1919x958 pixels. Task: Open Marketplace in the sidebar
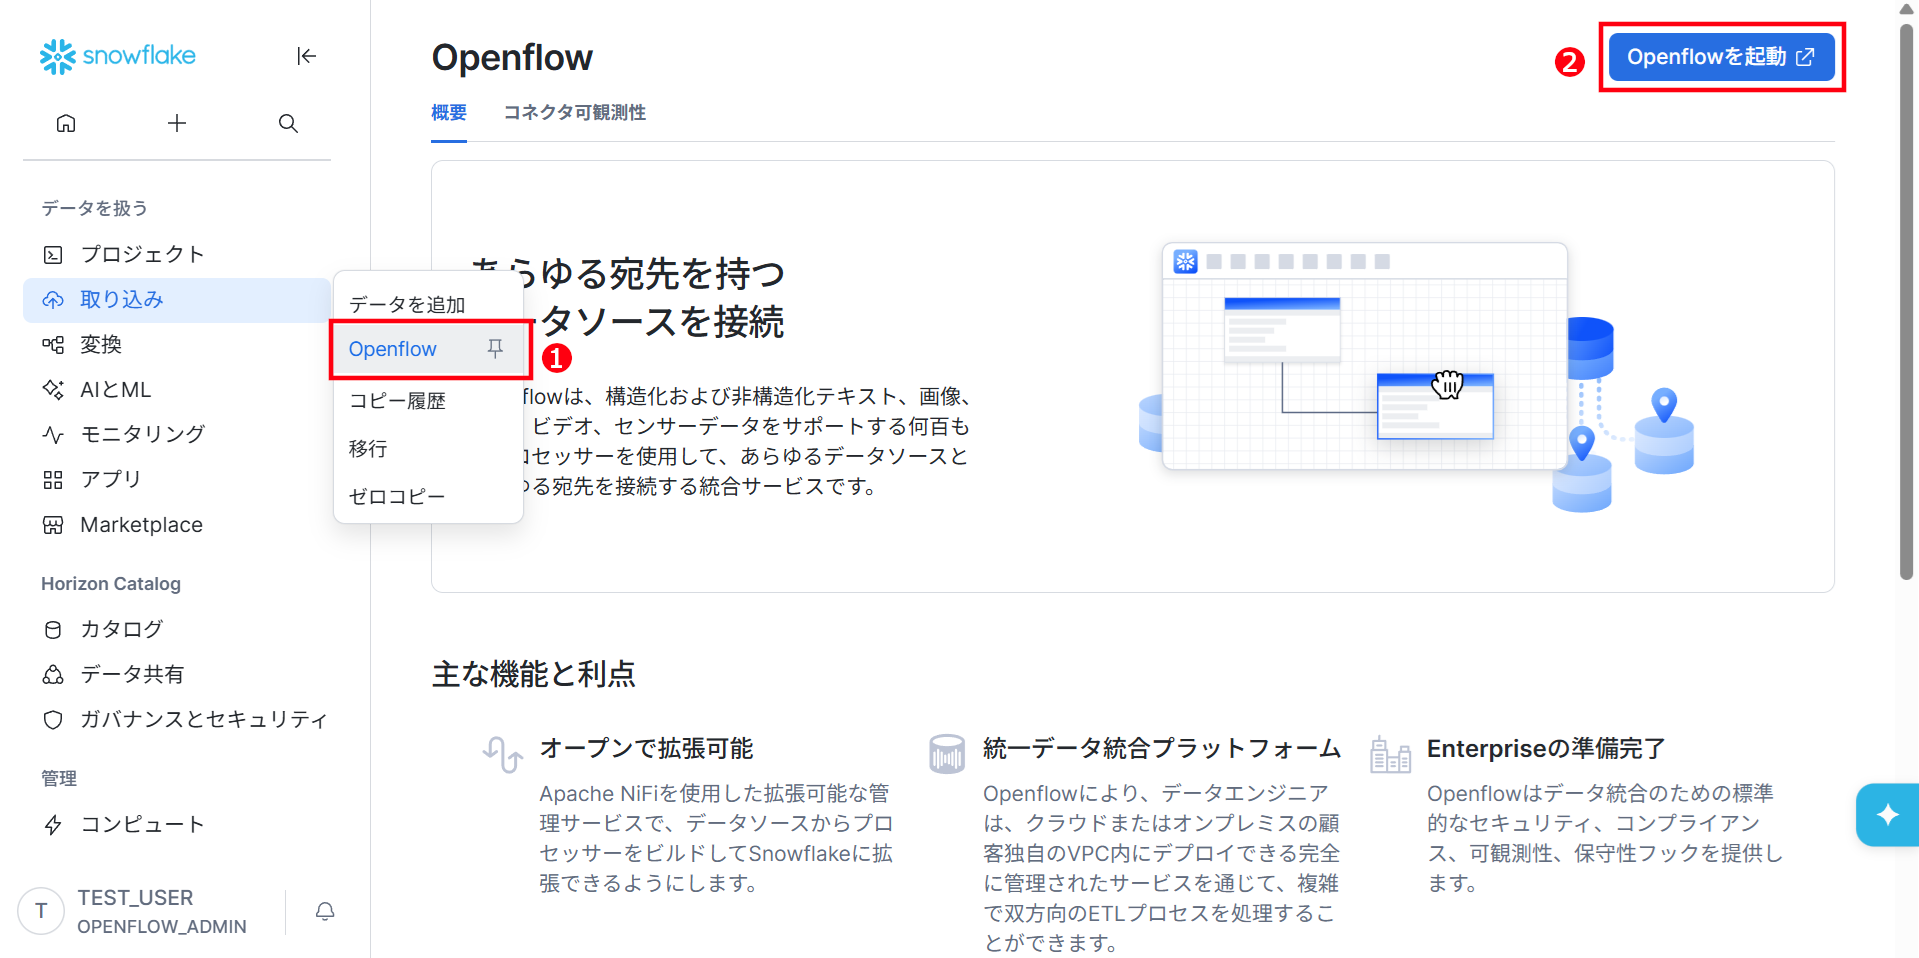point(177,525)
